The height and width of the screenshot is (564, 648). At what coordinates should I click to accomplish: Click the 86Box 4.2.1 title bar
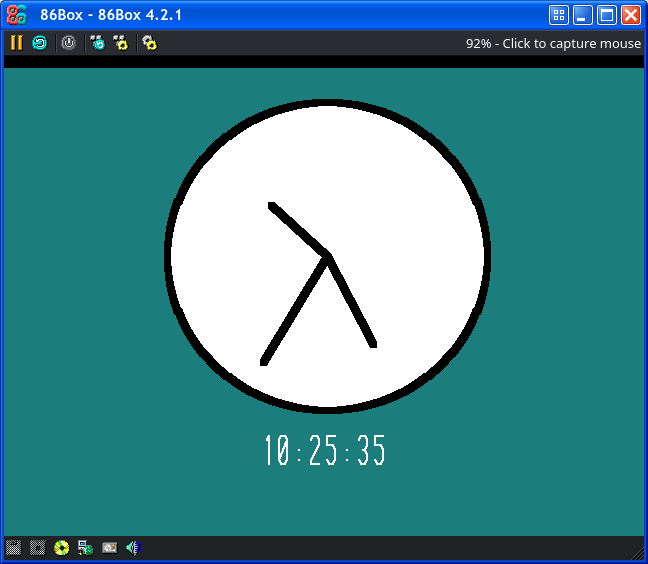tap(300, 15)
